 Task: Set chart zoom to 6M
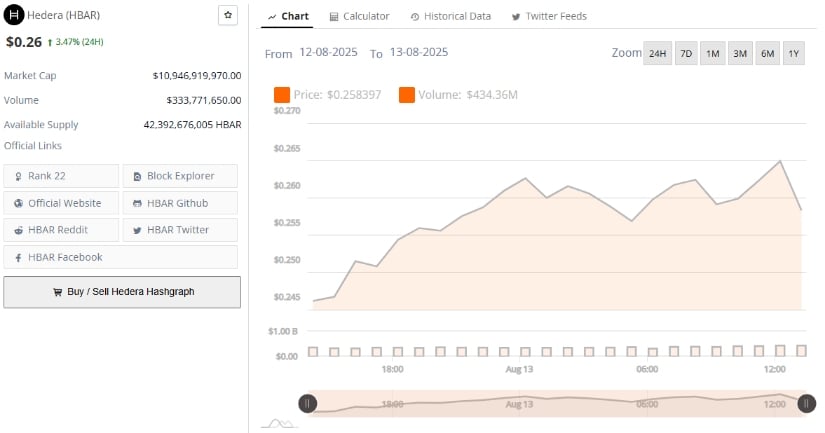click(768, 53)
